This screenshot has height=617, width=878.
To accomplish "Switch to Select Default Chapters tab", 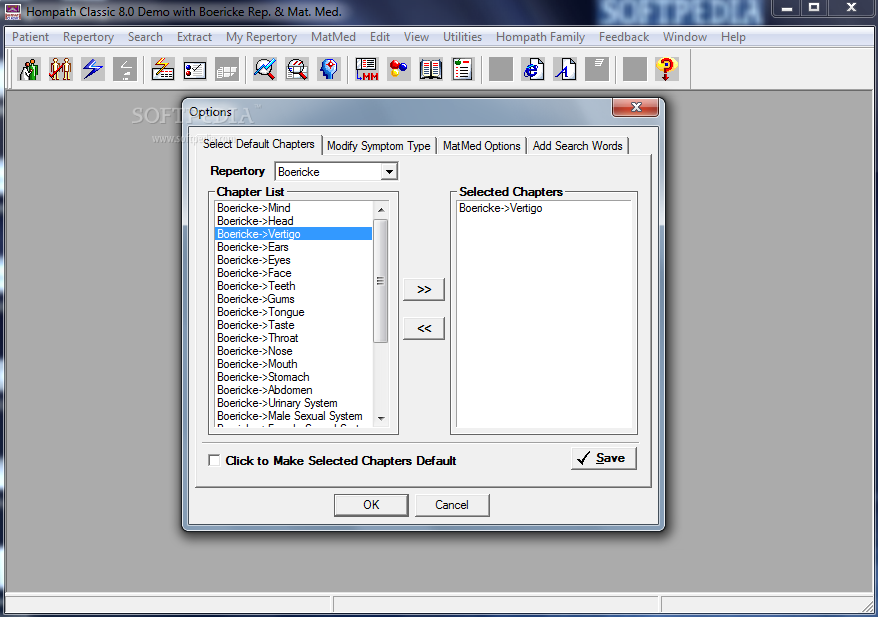I will 259,144.
